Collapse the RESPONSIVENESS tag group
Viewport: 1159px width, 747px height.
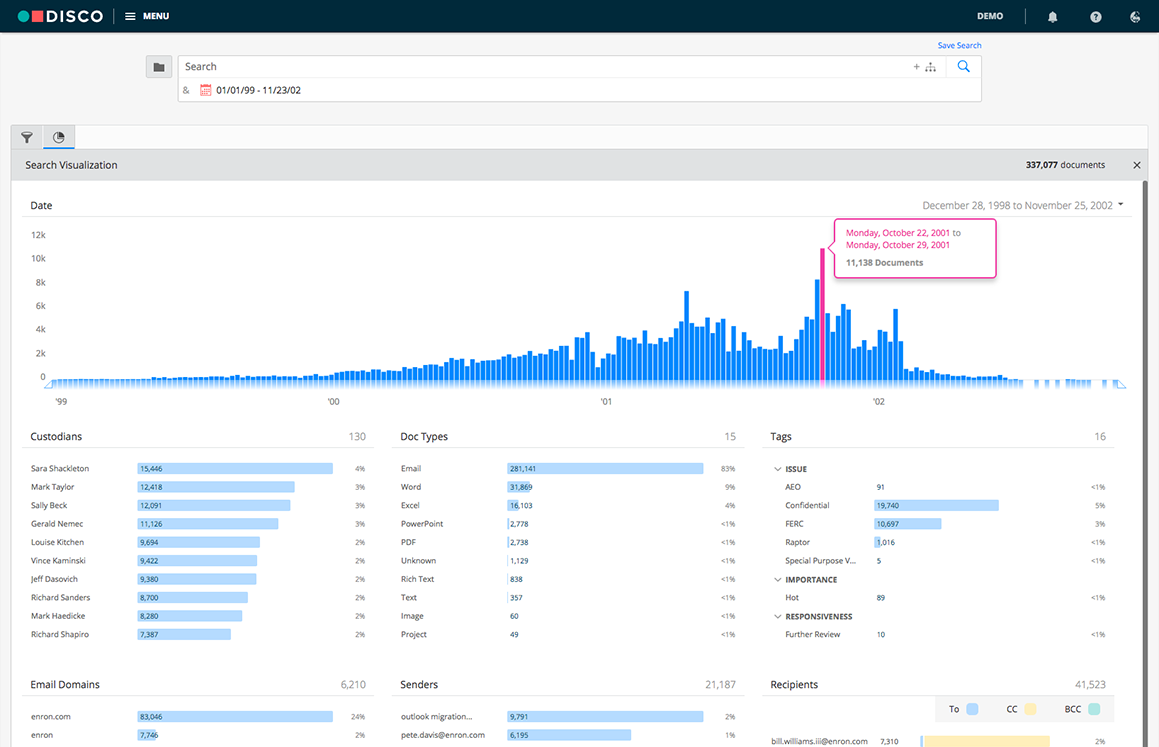coord(777,617)
